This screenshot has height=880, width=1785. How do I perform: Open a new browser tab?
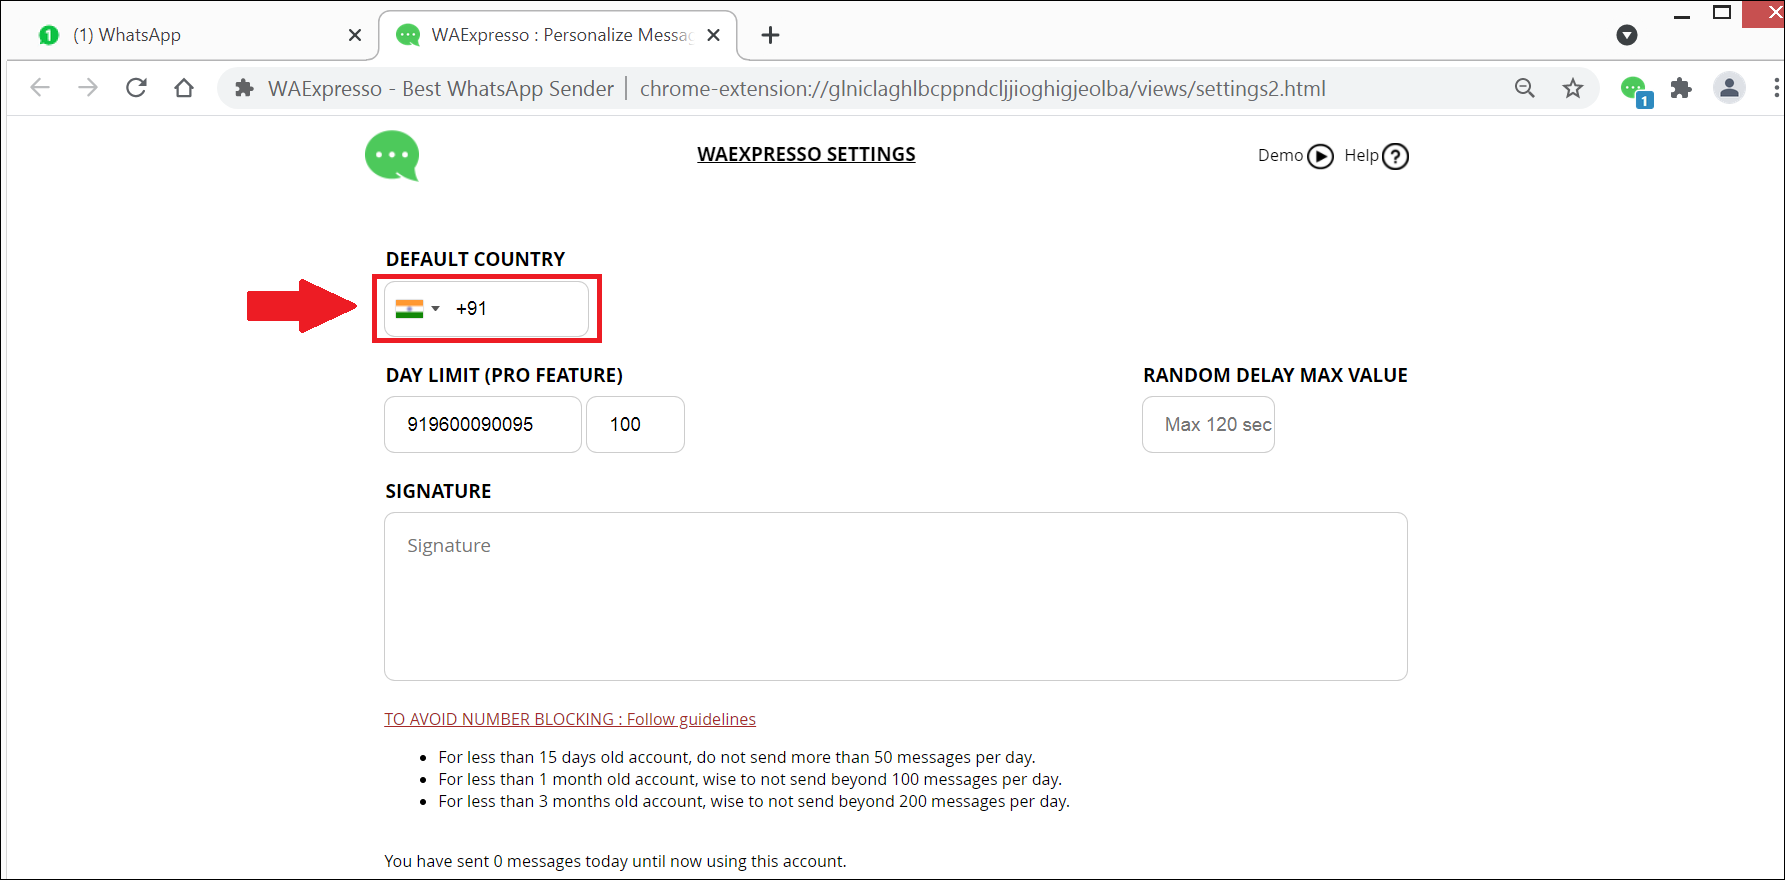770,36
